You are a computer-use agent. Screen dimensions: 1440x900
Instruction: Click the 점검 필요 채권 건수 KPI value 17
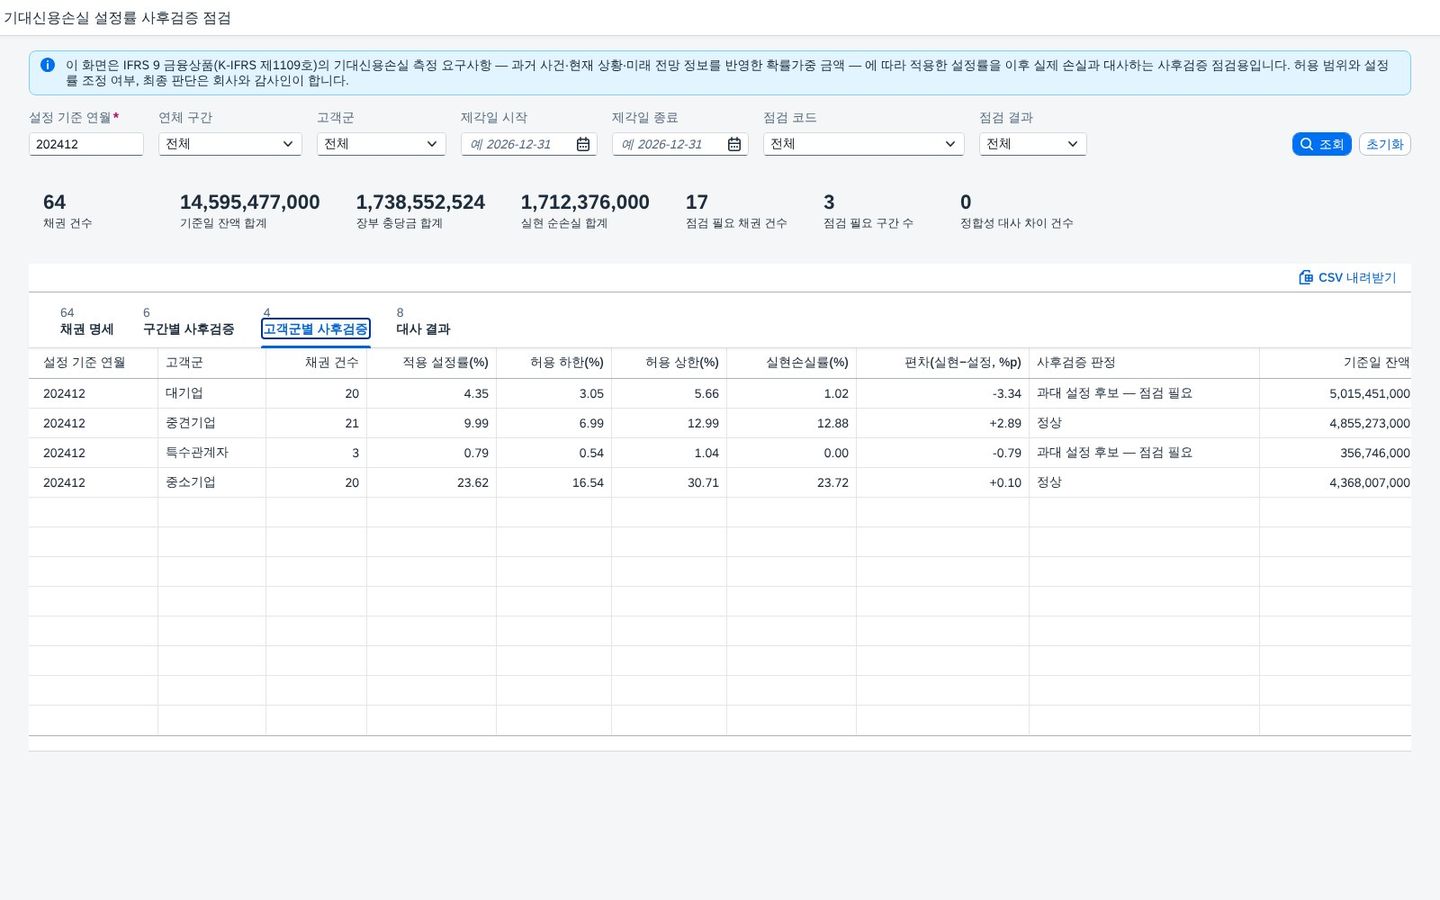click(x=697, y=202)
